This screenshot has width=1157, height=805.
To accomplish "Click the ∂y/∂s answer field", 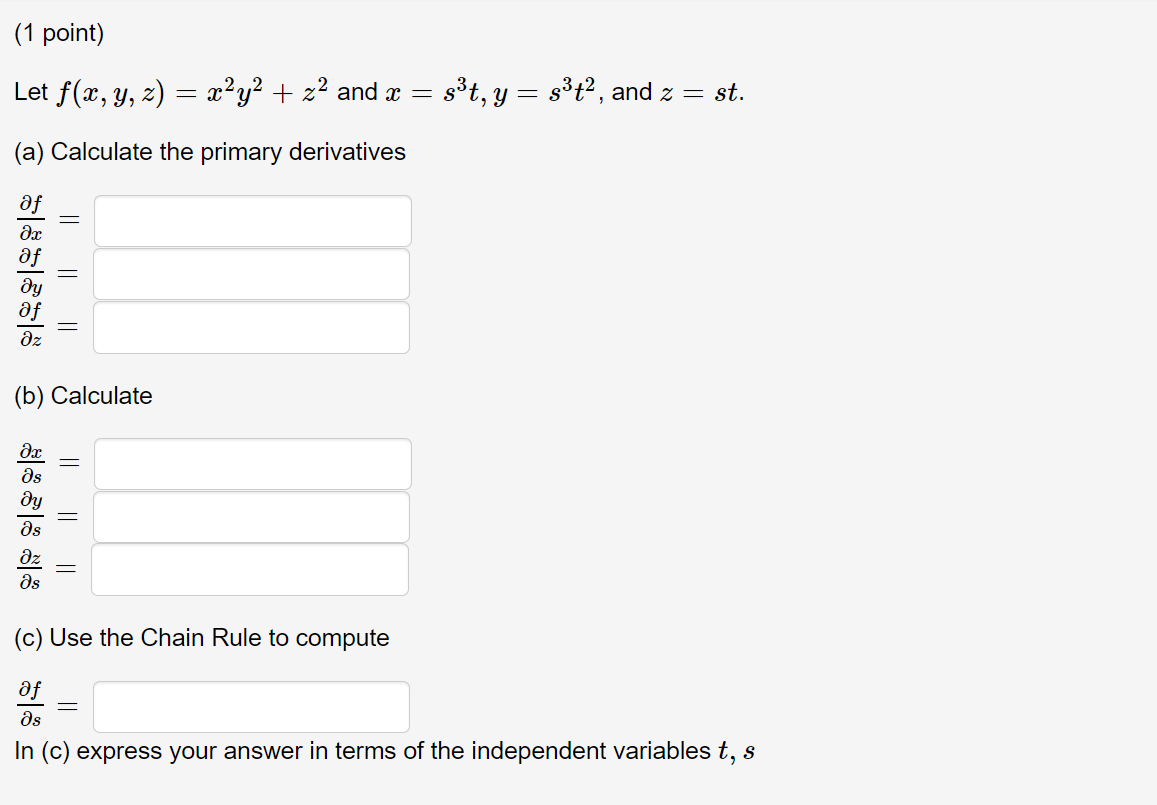I will [x=252, y=516].
